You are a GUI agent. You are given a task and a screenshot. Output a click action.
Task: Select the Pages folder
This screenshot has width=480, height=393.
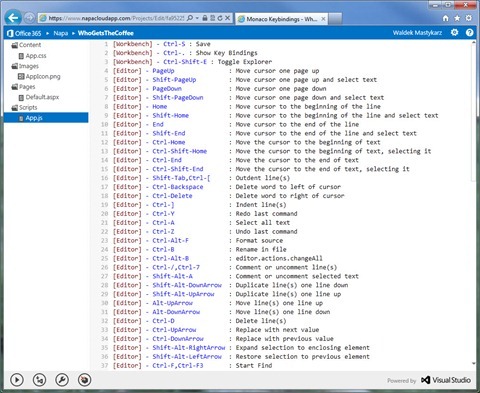click(x=27, y=87)
